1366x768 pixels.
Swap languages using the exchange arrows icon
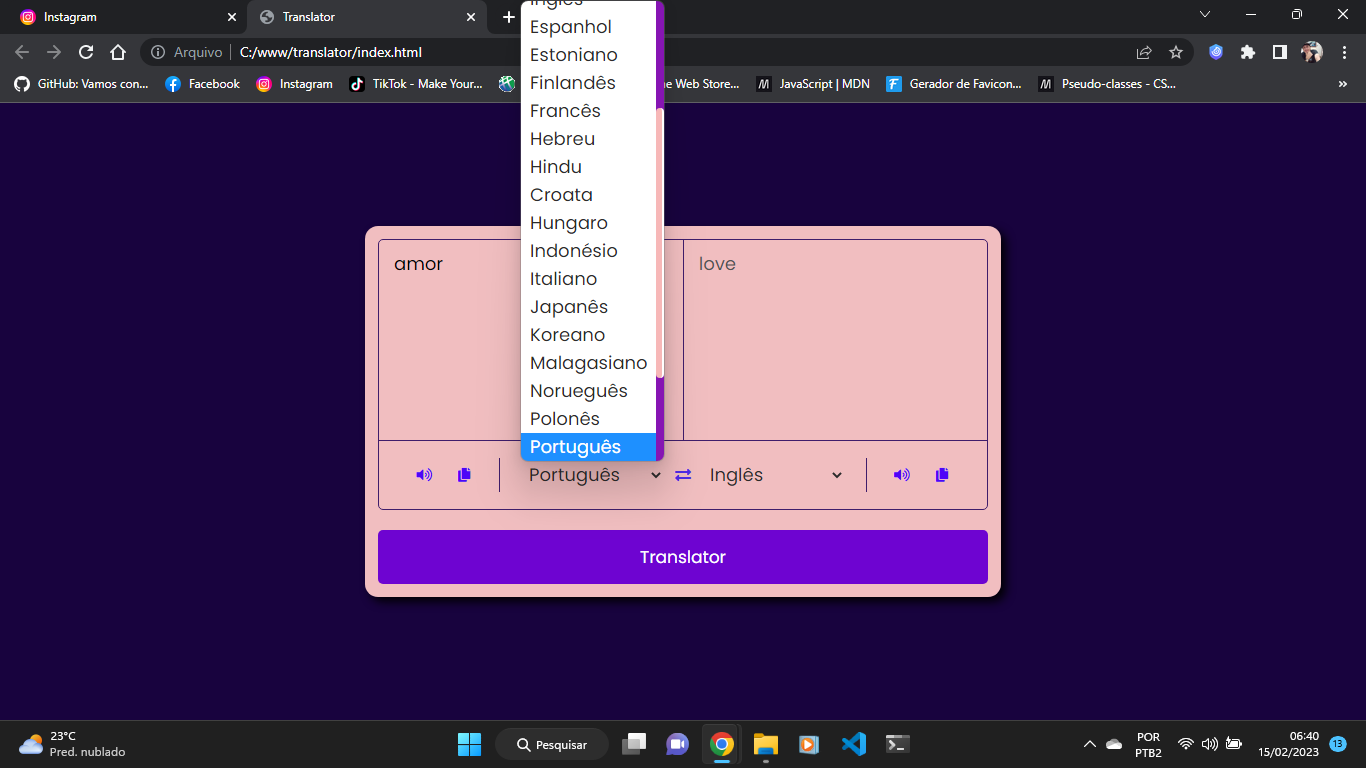683,475
